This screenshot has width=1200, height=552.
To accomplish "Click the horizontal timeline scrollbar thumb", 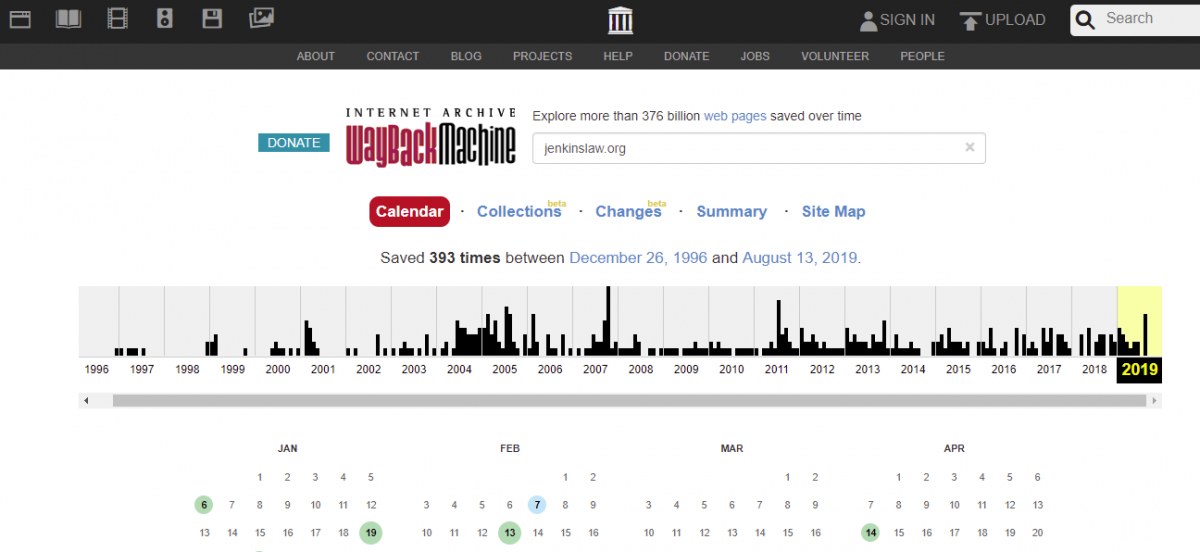I will point(629,401).
